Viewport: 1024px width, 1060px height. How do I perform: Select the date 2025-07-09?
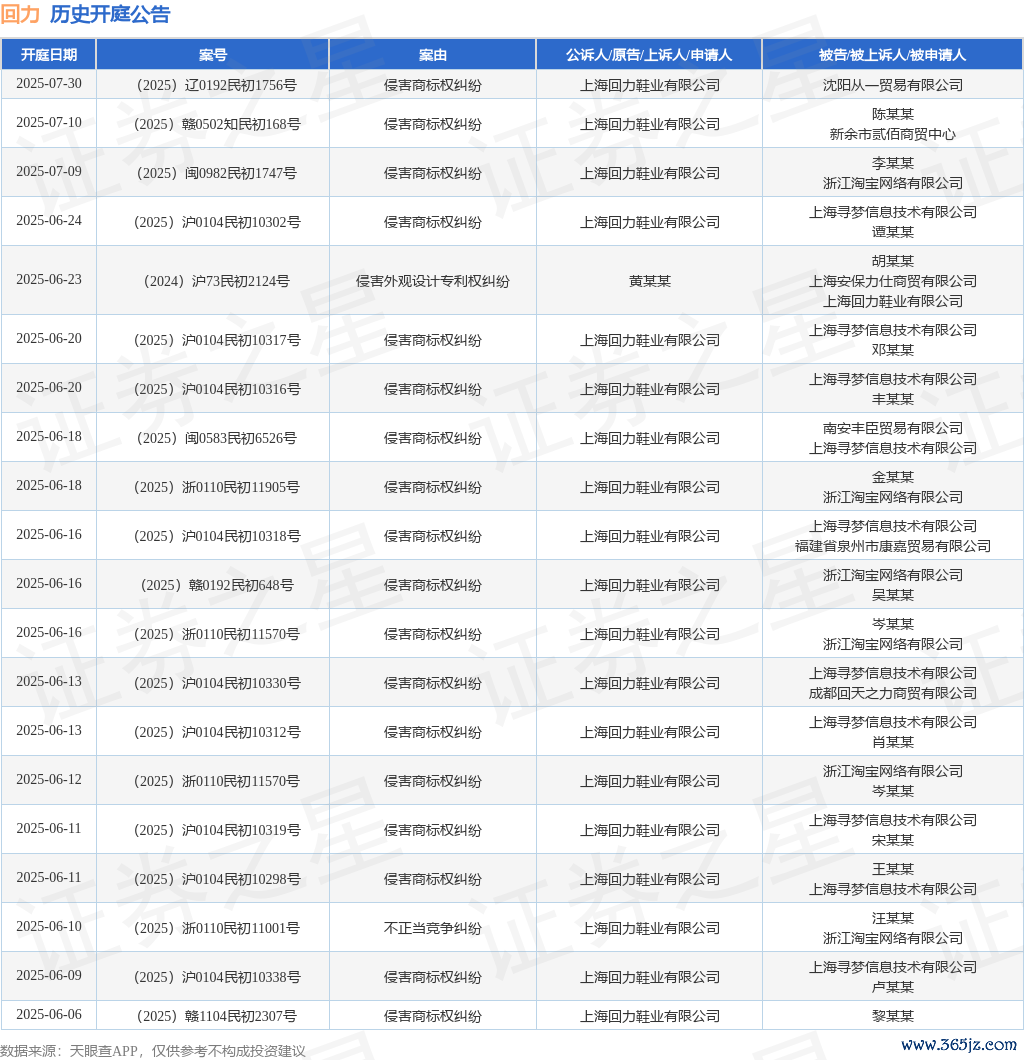tap(49, 172)
